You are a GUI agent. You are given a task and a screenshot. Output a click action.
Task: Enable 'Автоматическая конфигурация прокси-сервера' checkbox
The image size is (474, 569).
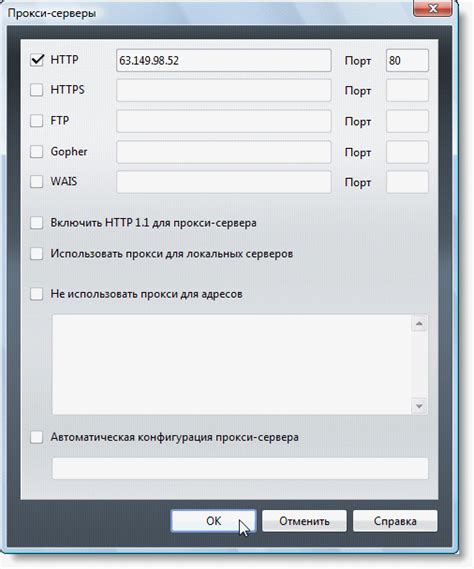(37, 437)
